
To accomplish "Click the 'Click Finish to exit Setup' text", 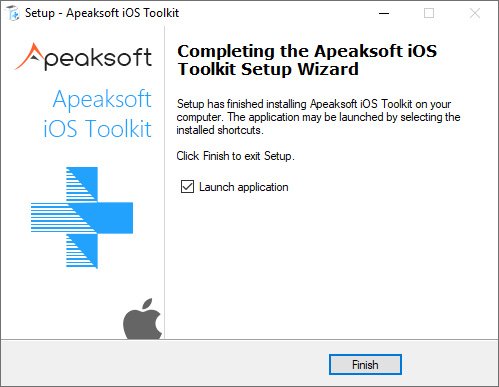I will tap(235, 156).
